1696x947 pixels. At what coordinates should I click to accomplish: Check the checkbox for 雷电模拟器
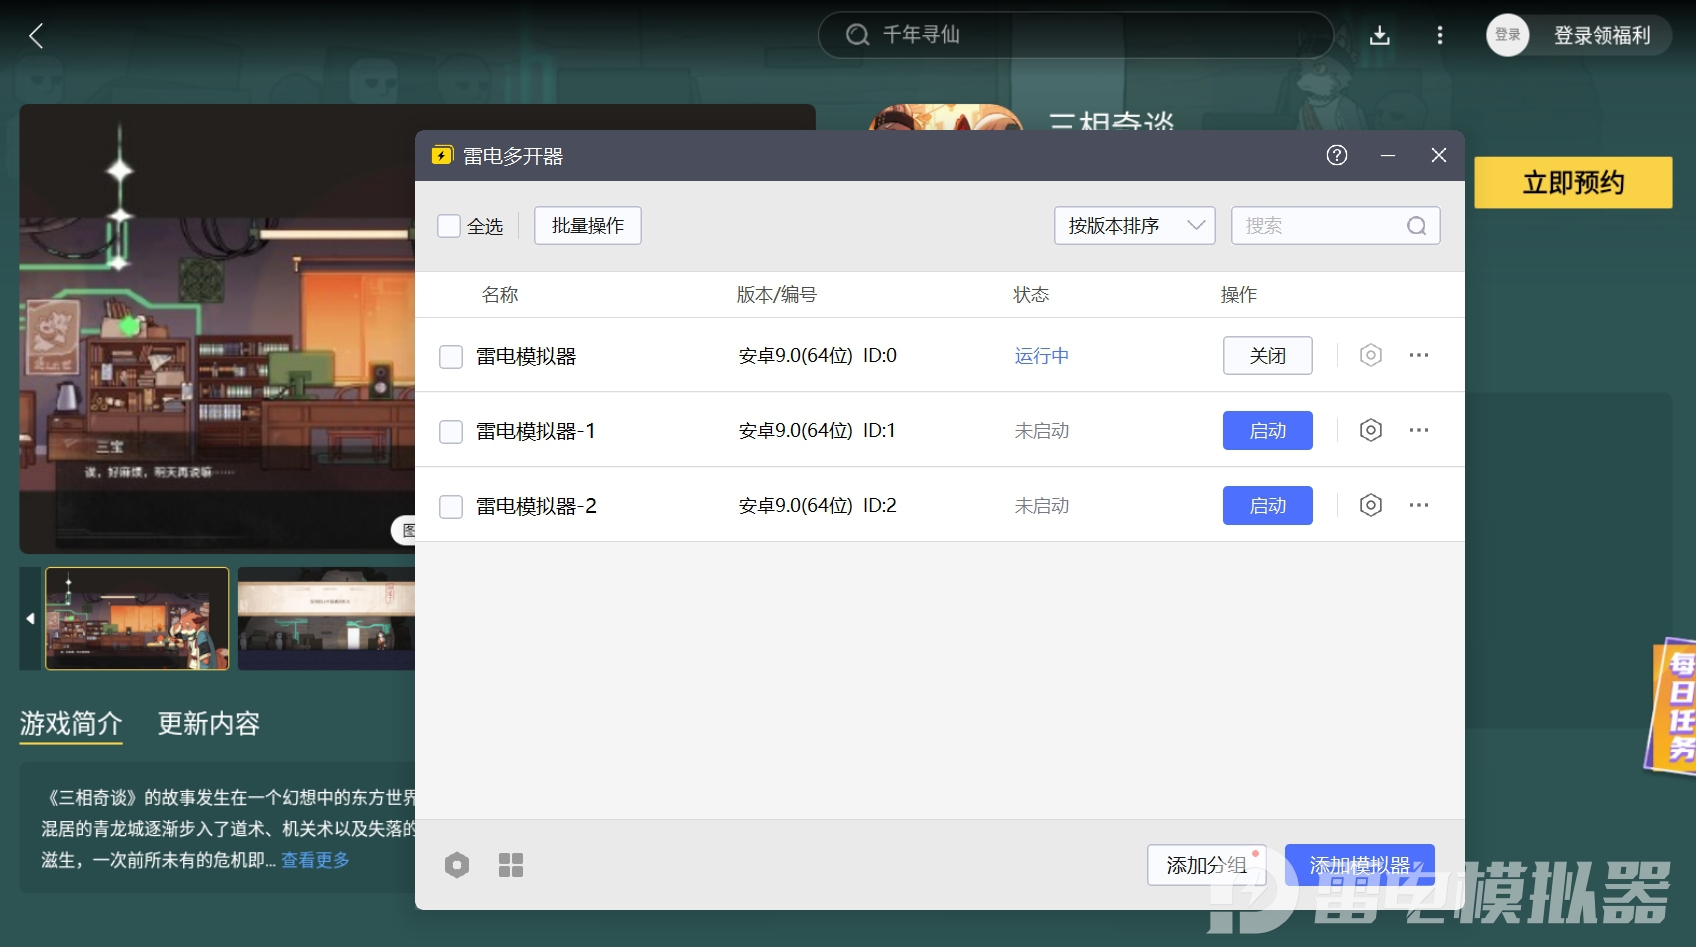(x=450, y=356)
